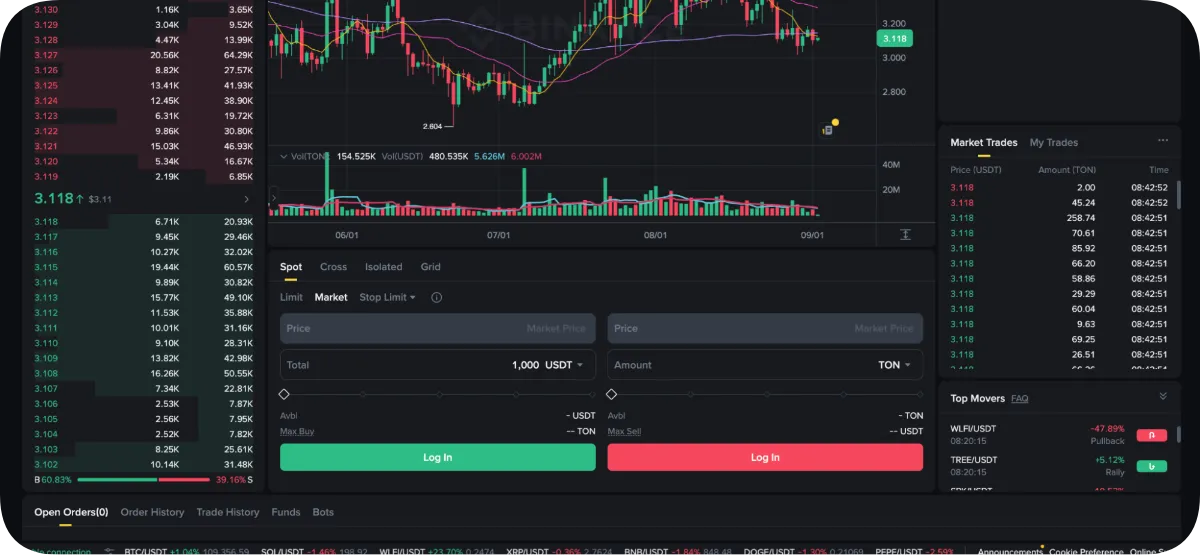Select the 3.125 ask price row
Screen dimensions: 1200x555
143,86
